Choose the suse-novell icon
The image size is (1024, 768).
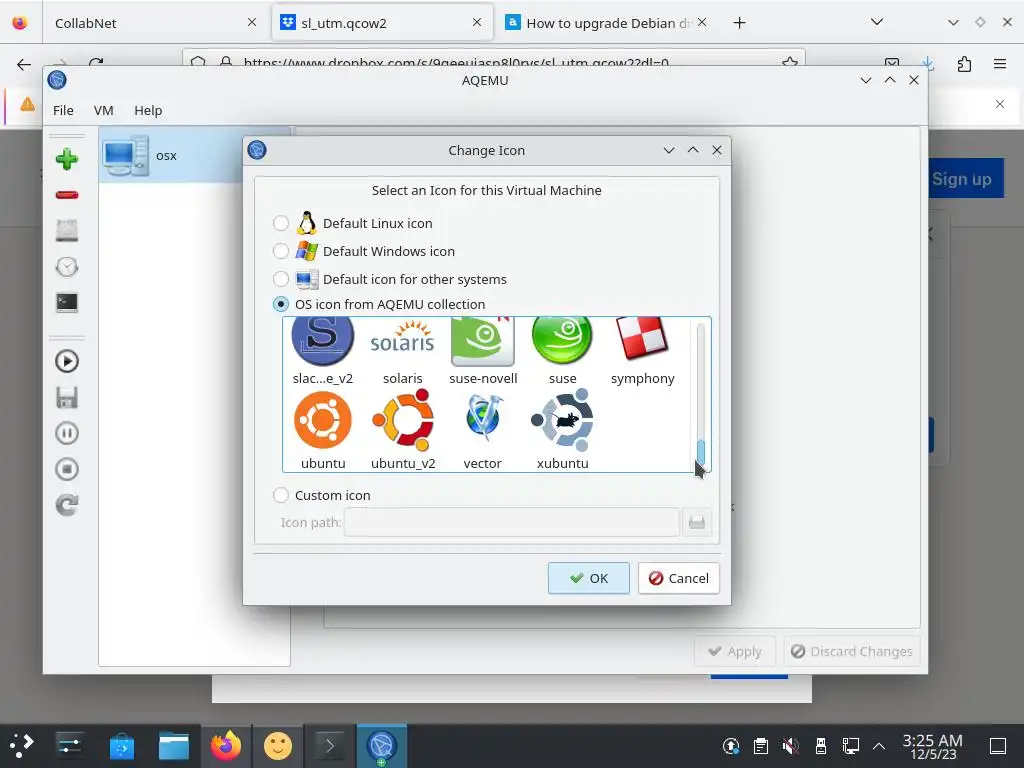[483, 351]
